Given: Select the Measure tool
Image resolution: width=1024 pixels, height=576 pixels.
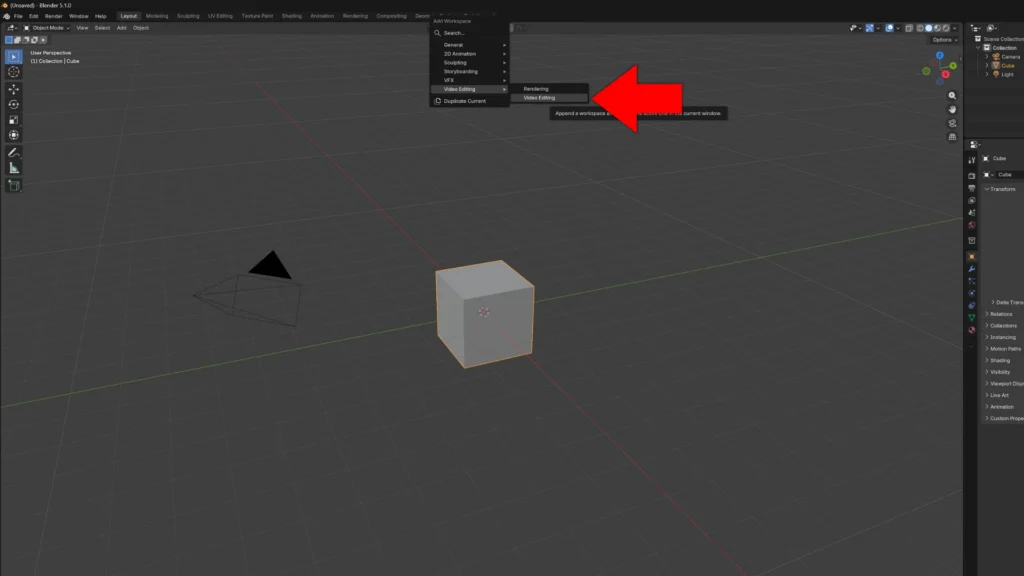Looking at the screenshot, I should tap(14, 168).
